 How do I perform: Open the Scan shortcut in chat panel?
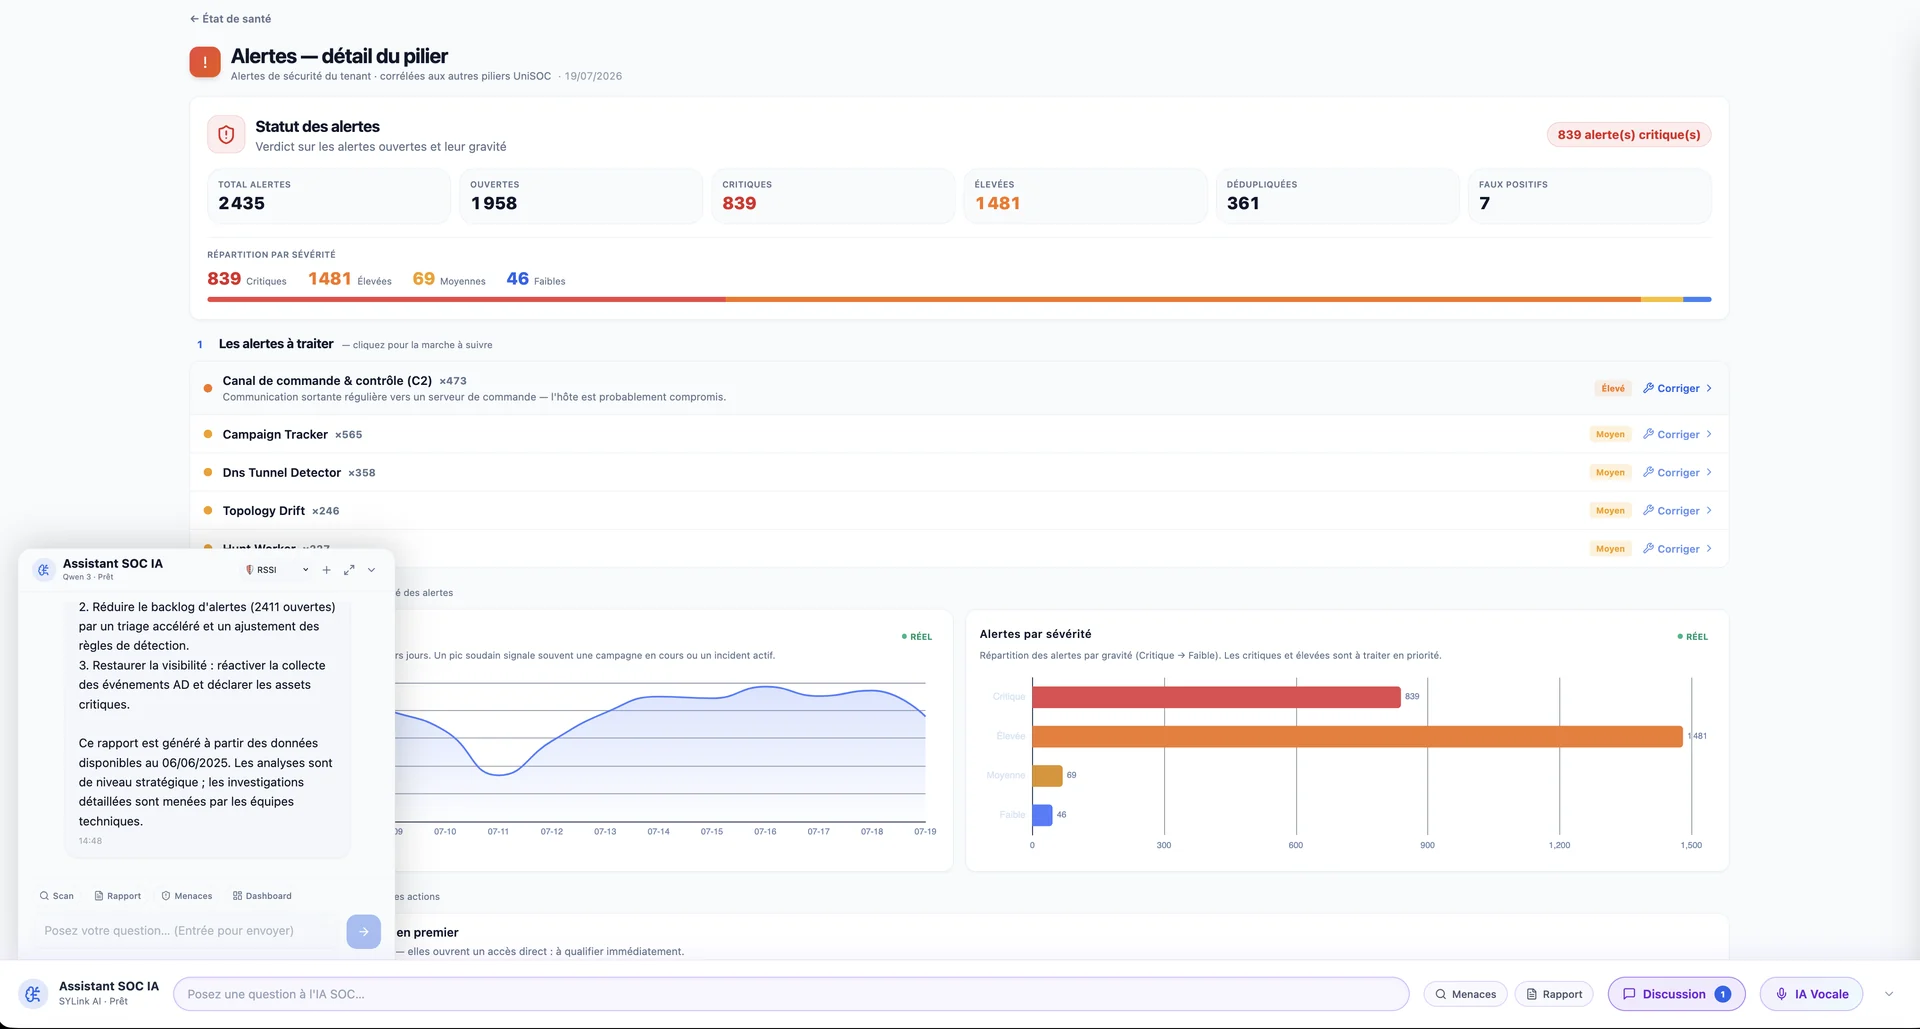pyautogui.click(x=57, y=896)
